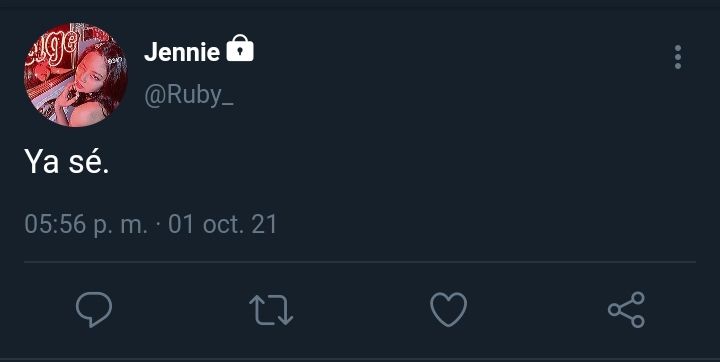This screenshot has width=720, height=362.
Task: Click the padlock icon beside Jennie
Action: [240, 48]
